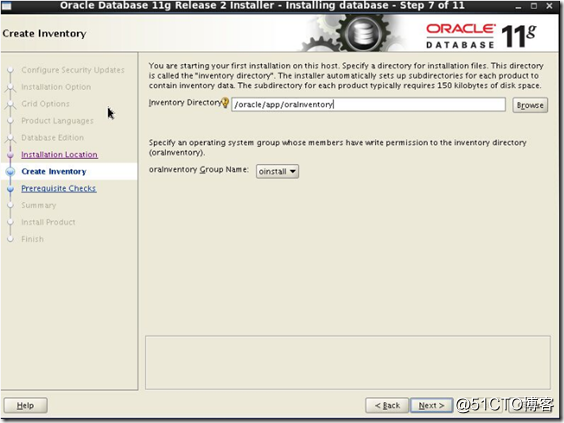Open Help for the installer
Image resolution: width=564 pixels, height=423 pixels.
tap(26, 405)
